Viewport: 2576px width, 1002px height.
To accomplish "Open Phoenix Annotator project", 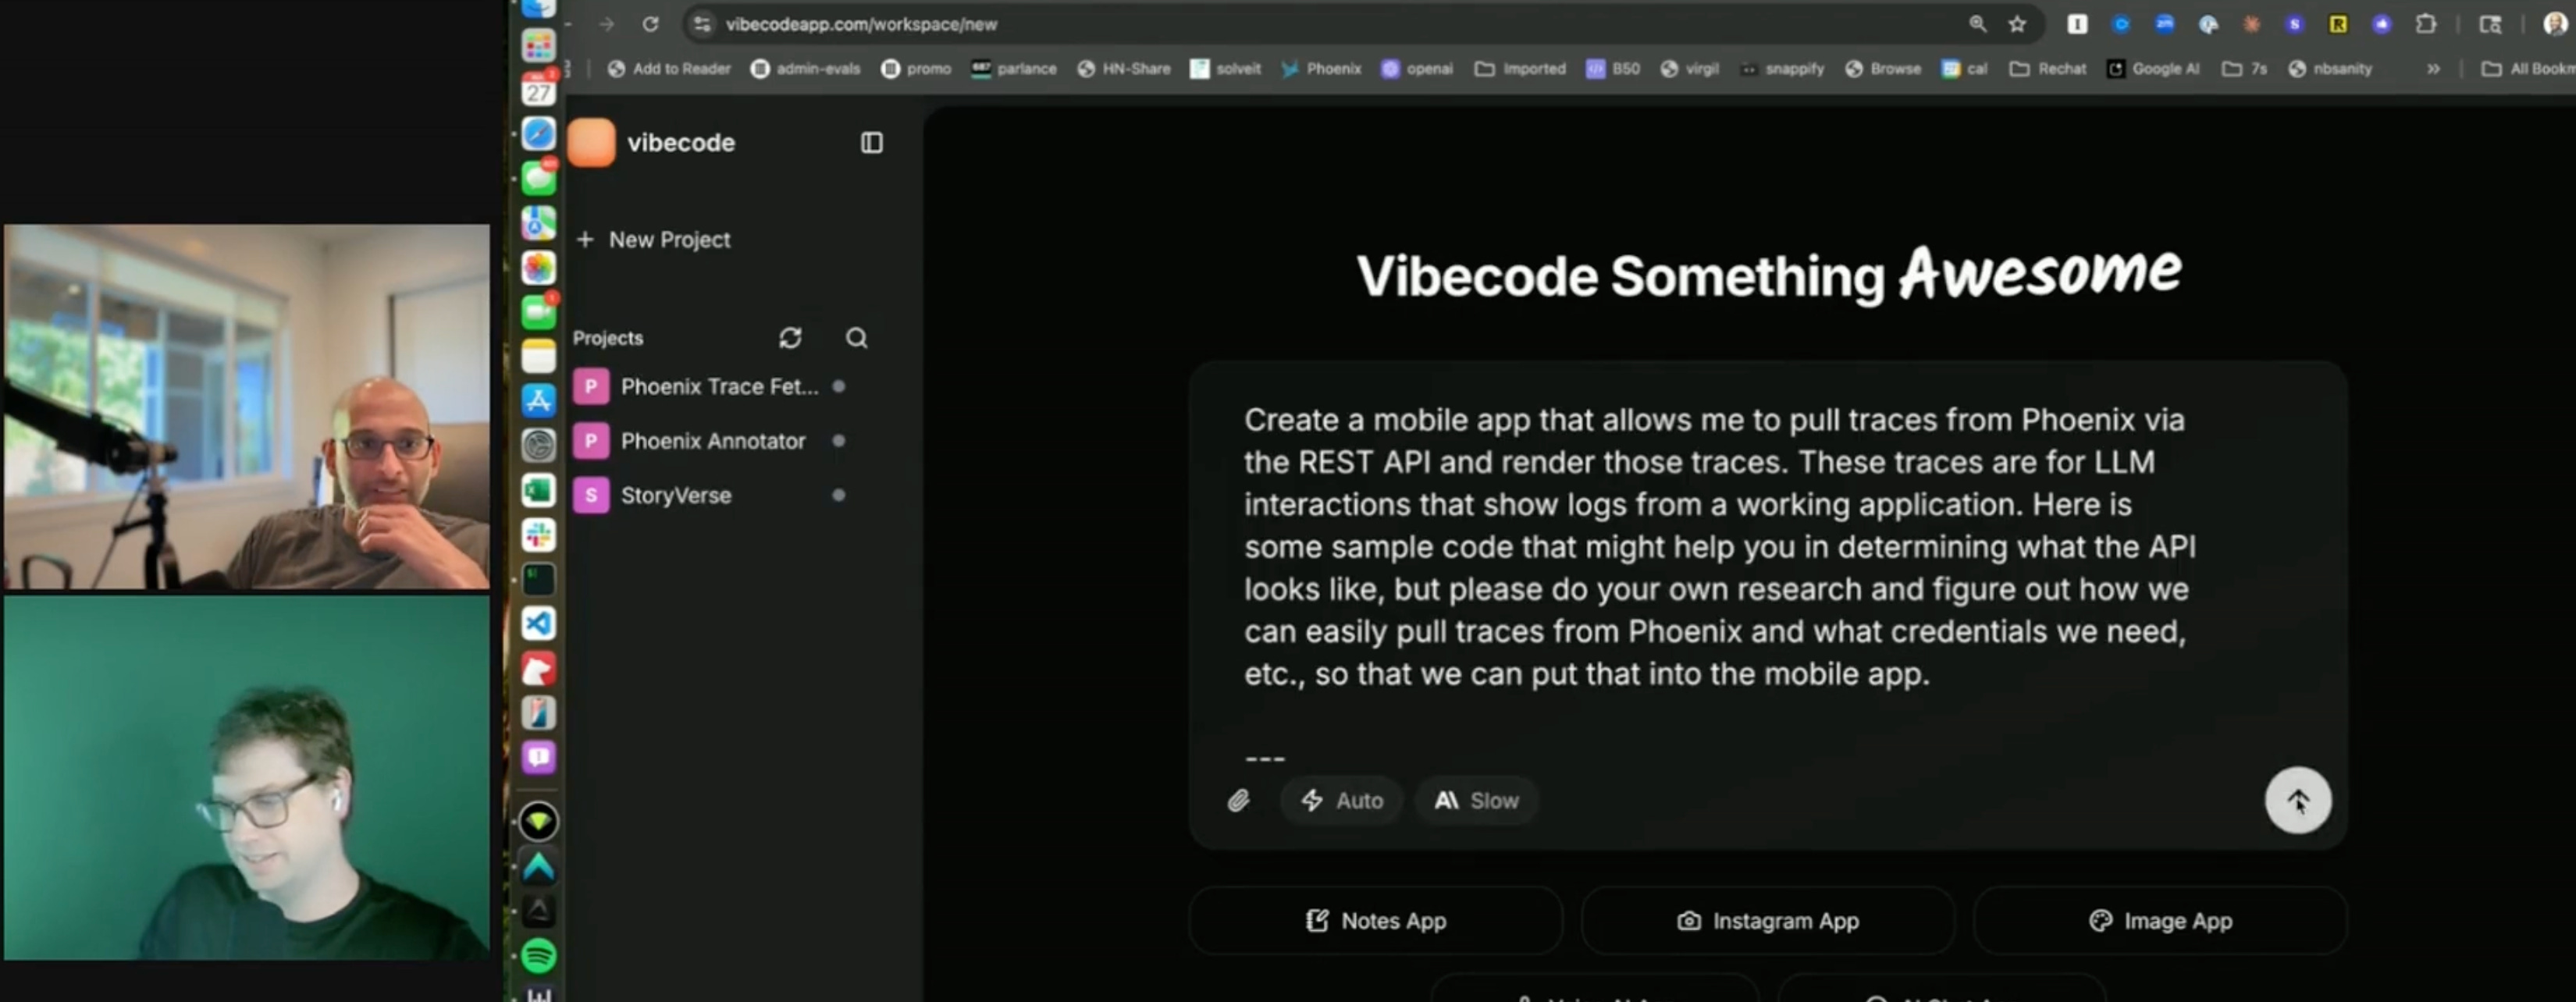I will (712, 441).
